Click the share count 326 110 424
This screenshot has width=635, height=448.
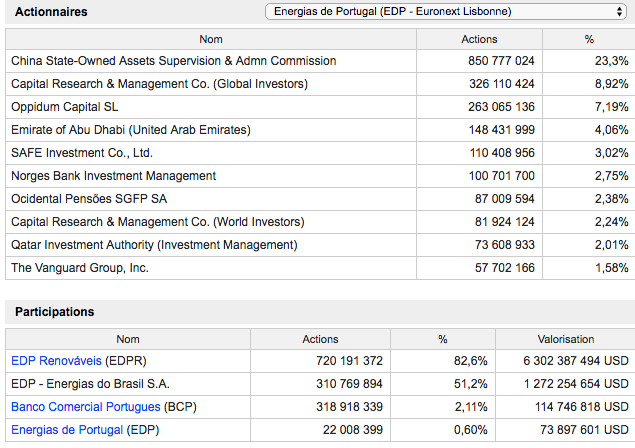[x=502, y=84]
